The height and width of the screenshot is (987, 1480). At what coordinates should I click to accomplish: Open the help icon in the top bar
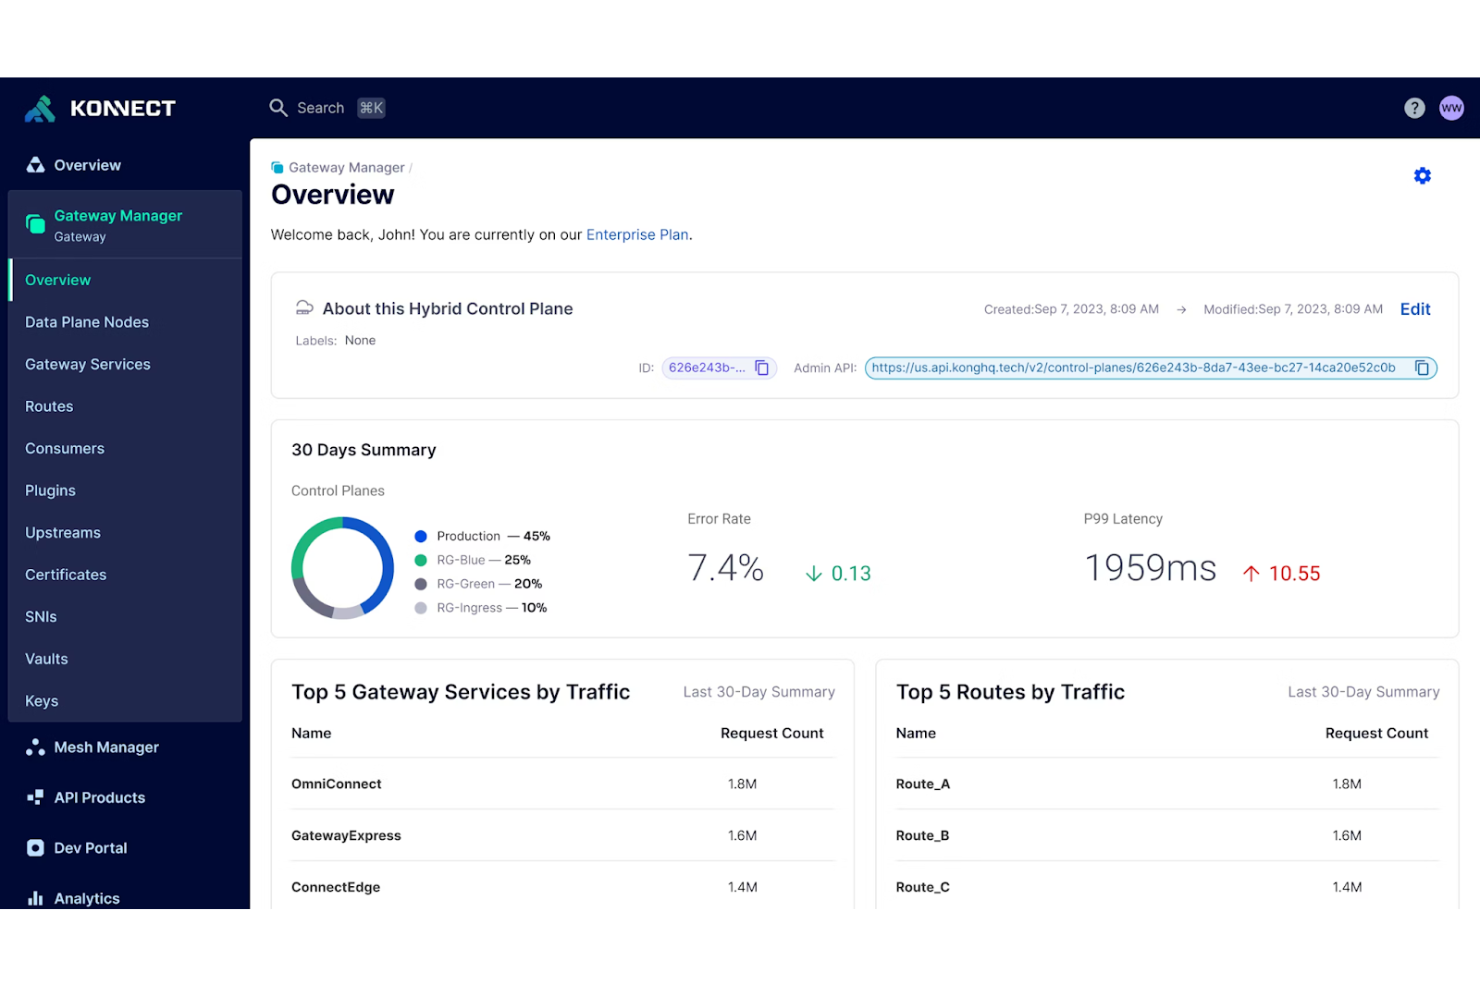[1414, 107]
